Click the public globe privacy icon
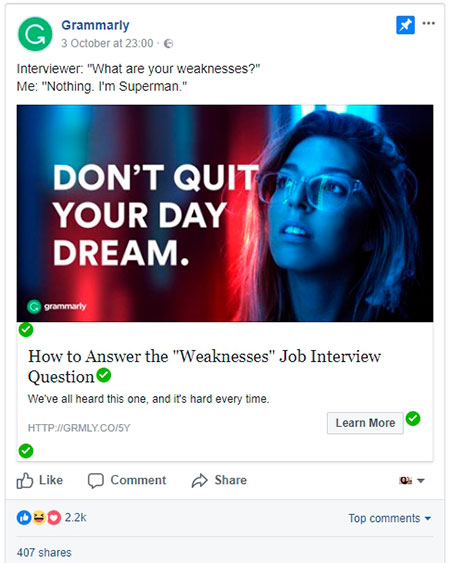450x563 pixels. [x=168, y=43]
